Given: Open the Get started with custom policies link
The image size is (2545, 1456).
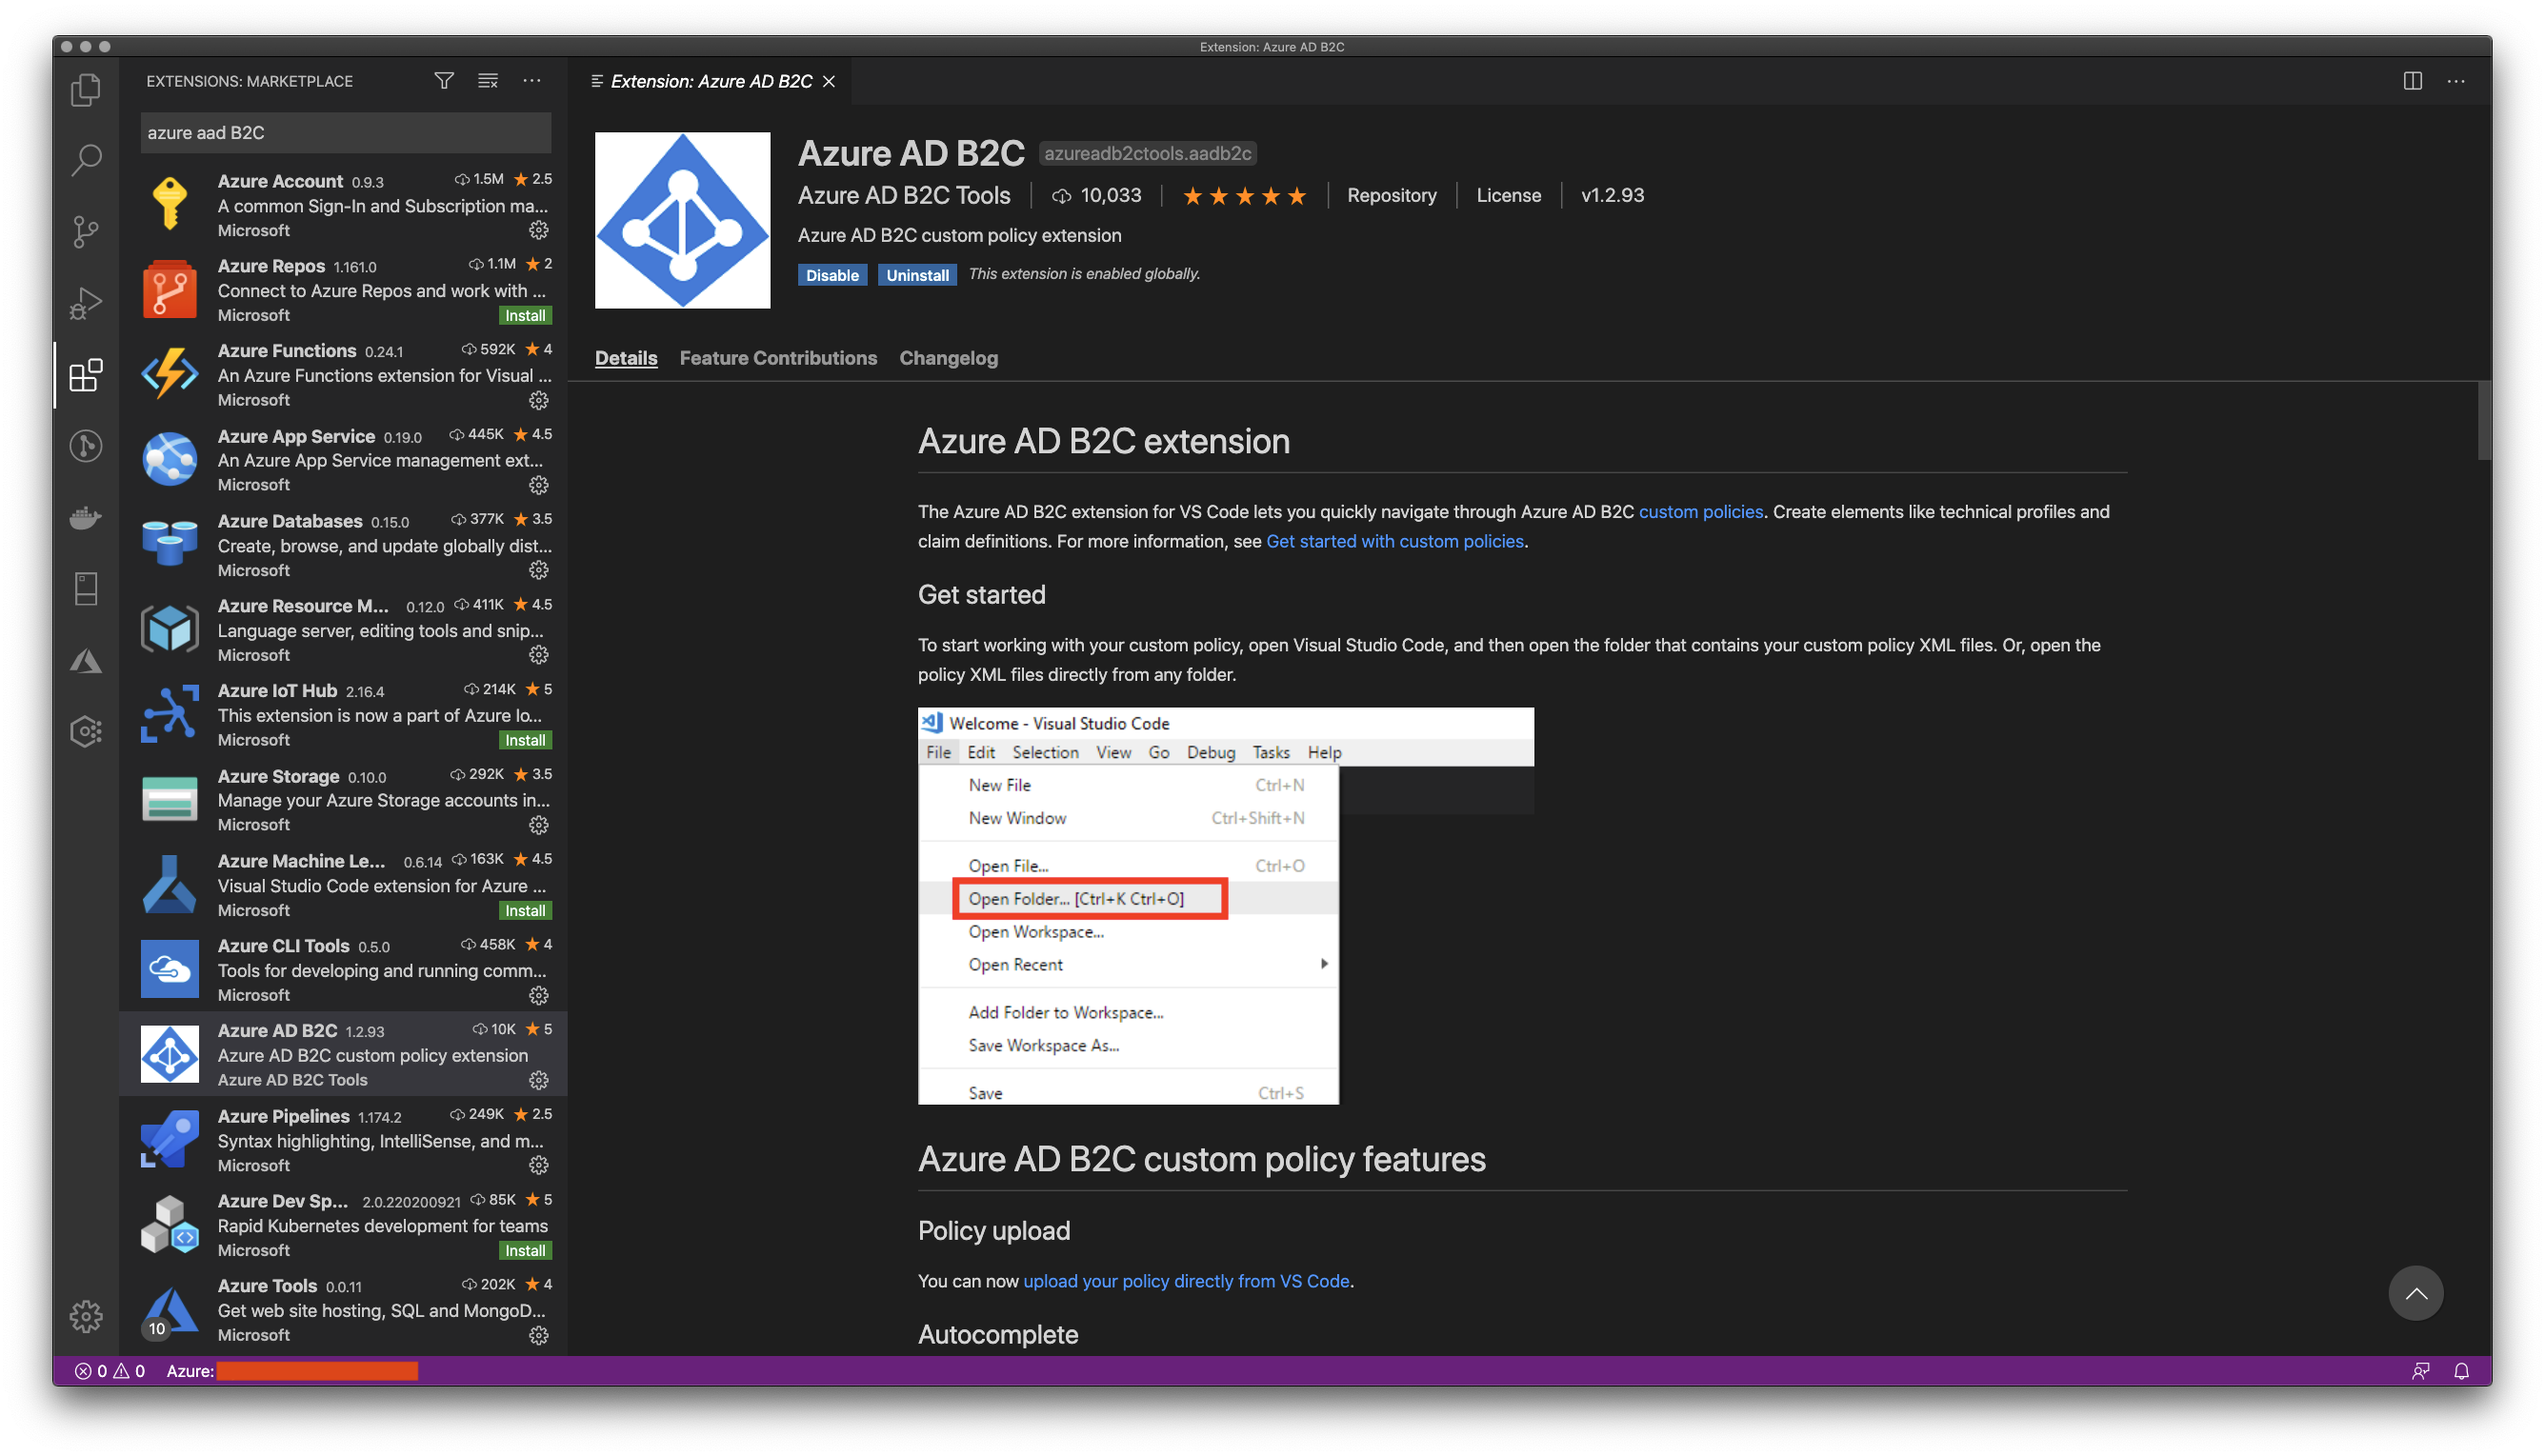Looking at the screenshot, I should 1395,541.
